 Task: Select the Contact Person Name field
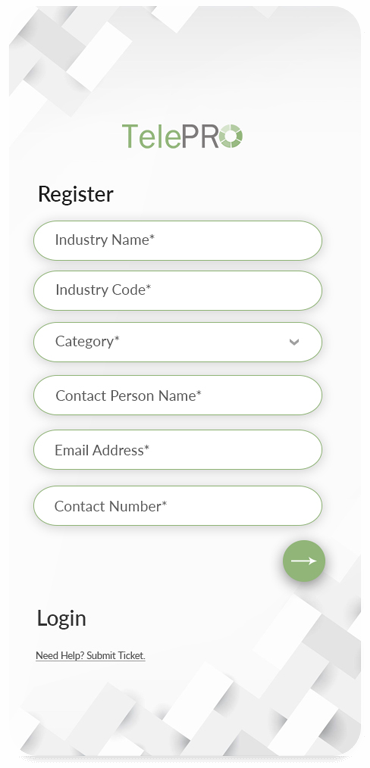178,395
